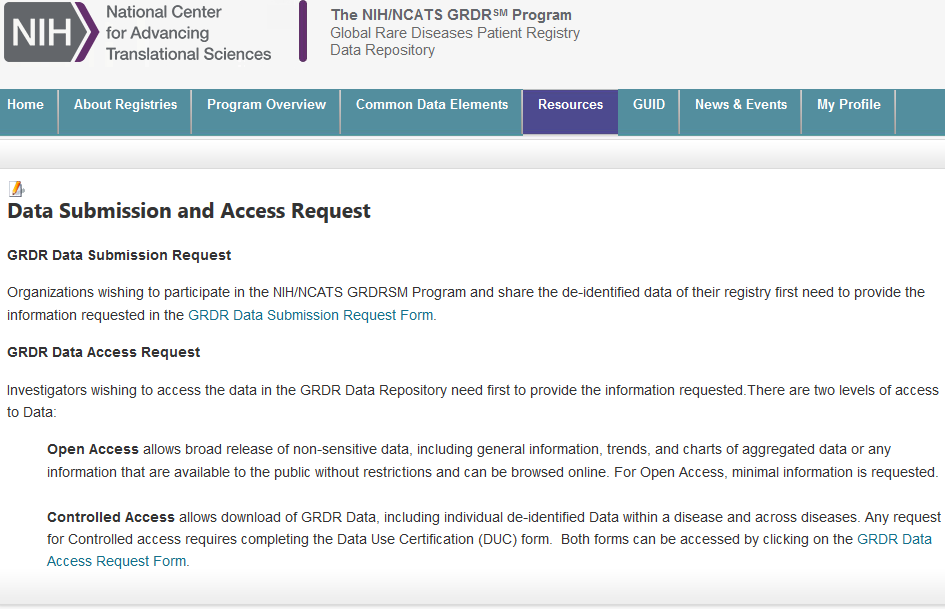Click the bold Open Access label

[93, 449]
